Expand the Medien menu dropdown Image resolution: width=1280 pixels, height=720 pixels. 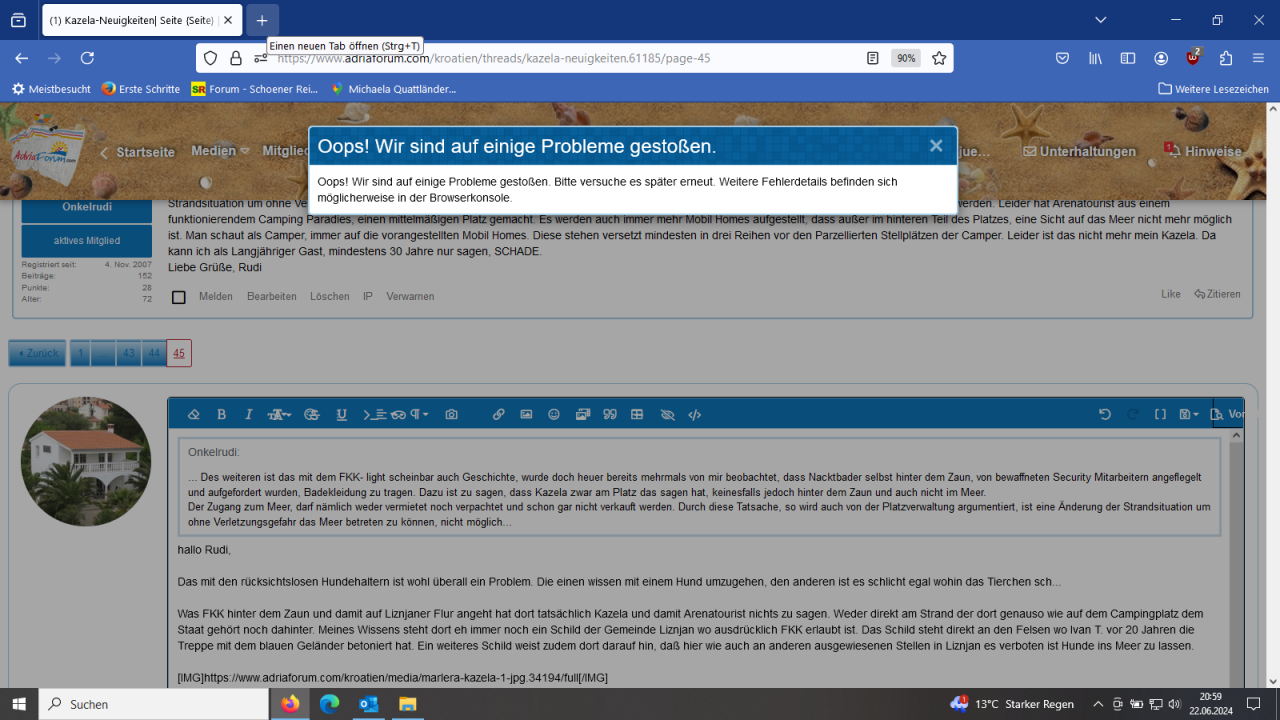tap(220, 151)
